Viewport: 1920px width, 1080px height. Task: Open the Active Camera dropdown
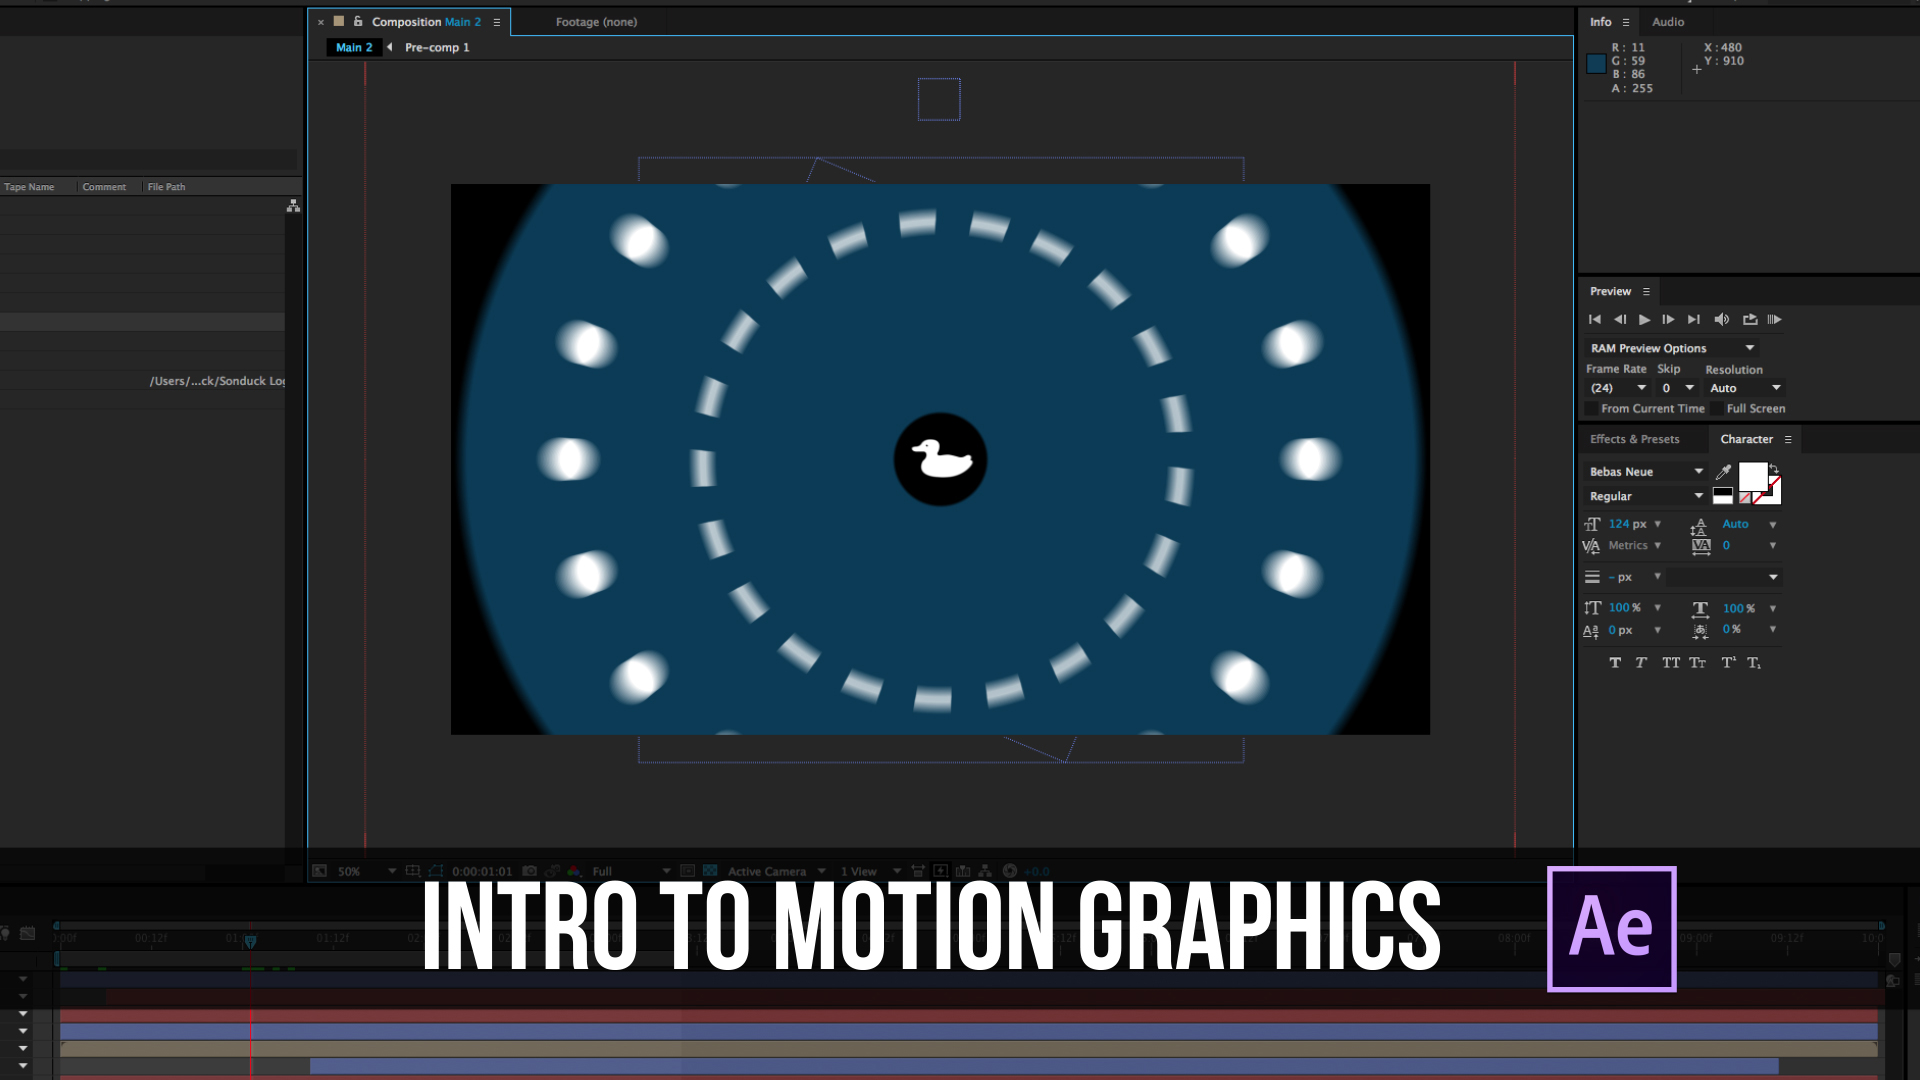pos(767,871)
